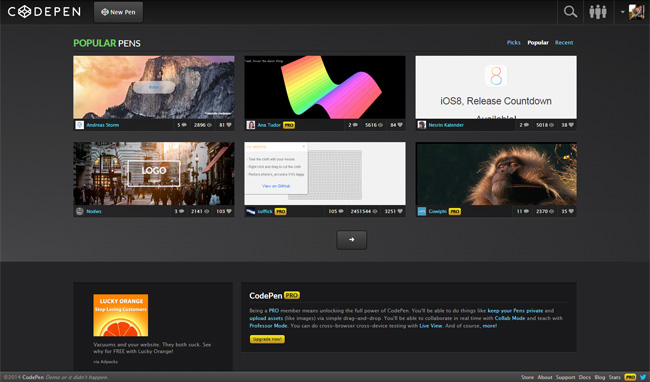Image resolution: width=650 pixels, height=382 pixels.
Task: Click the footer Stats link
Action: click(x=615, y=377)
